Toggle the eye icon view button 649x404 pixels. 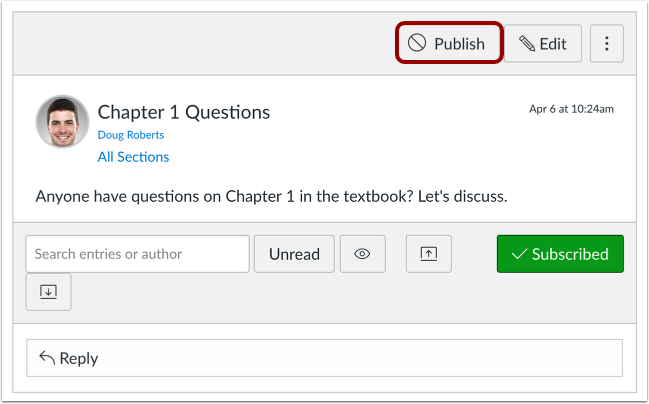(x=362, y=254)
